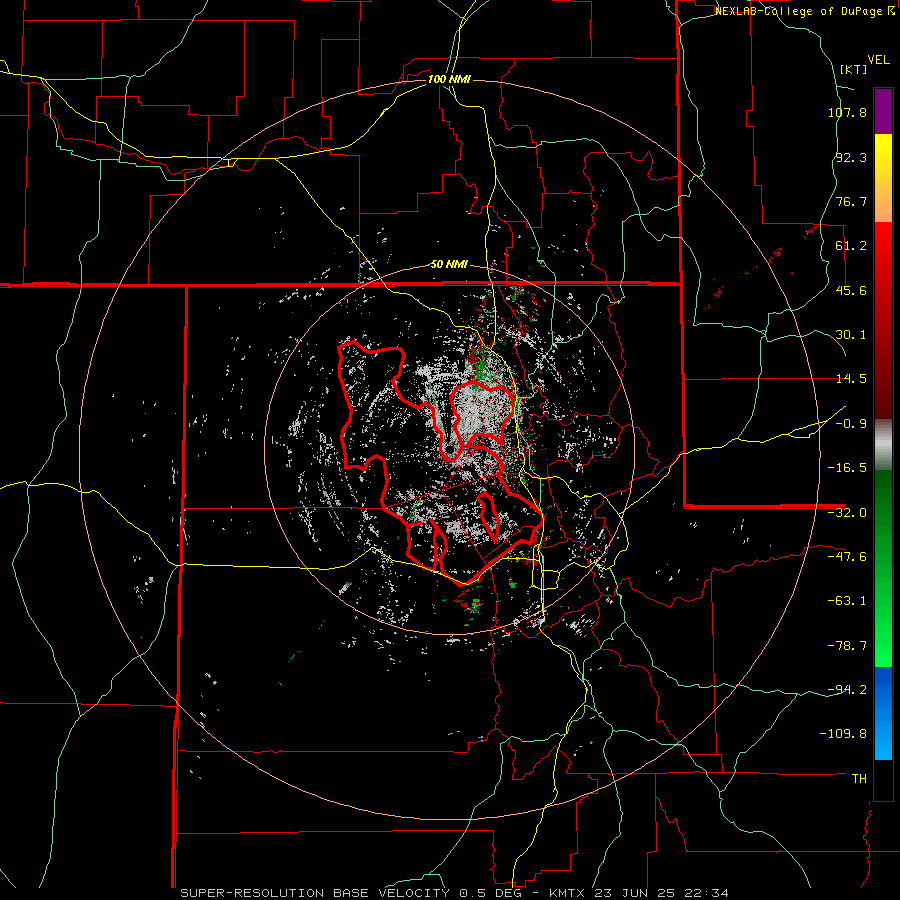Click the 92.3 value on velocity scale
The image size is (900, 900).
click(x=851, y=157)
